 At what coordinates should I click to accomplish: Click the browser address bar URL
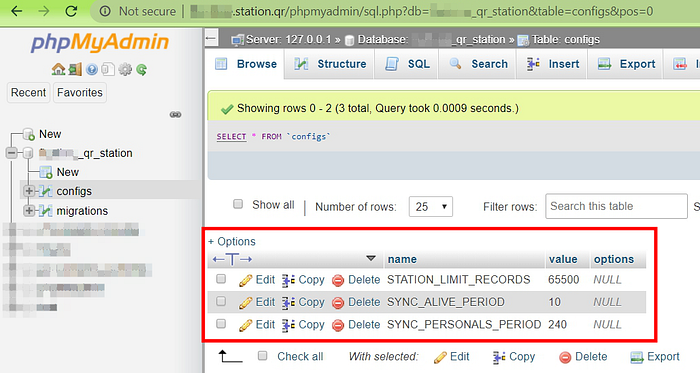(422, 11)
